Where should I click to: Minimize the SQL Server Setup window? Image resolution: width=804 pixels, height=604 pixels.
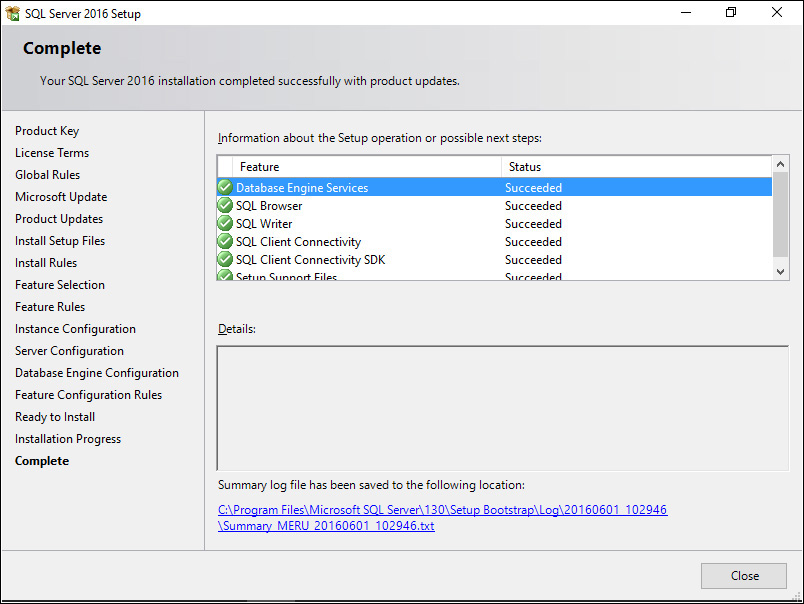[x=686, y=13]
